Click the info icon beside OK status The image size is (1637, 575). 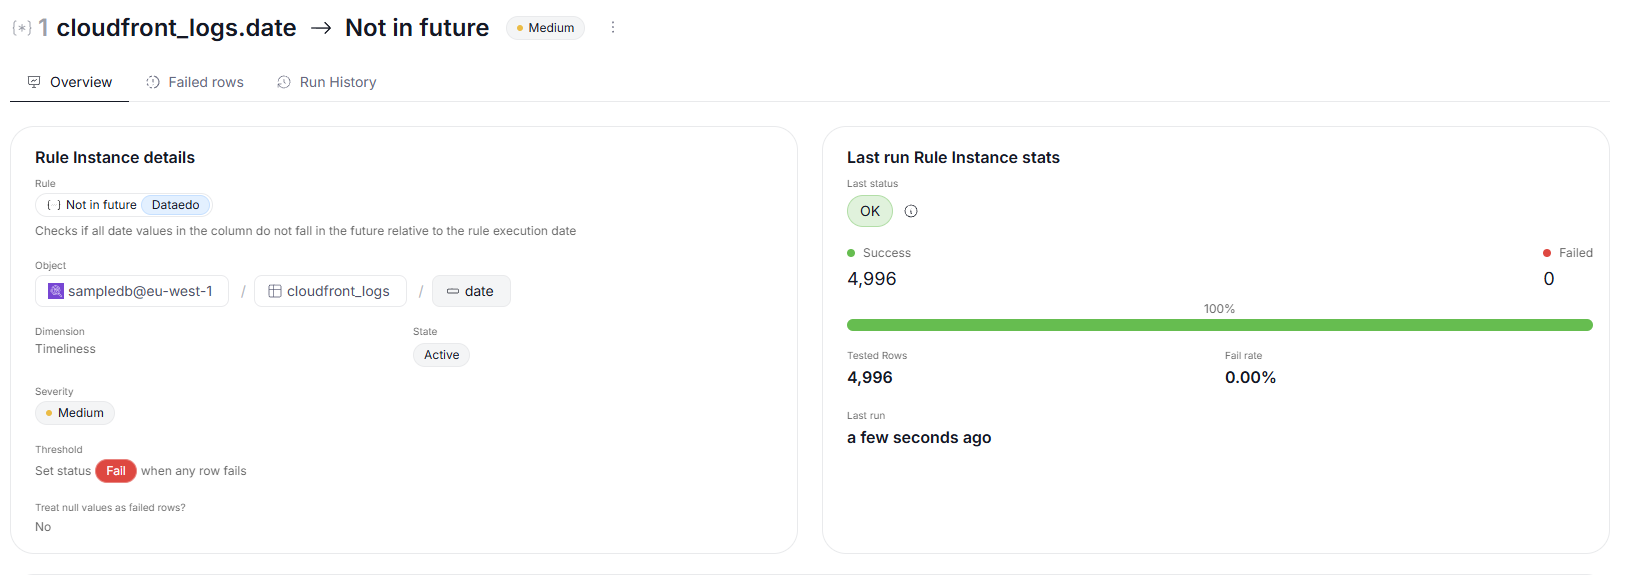pyautogui.click(x=911, y=211)
